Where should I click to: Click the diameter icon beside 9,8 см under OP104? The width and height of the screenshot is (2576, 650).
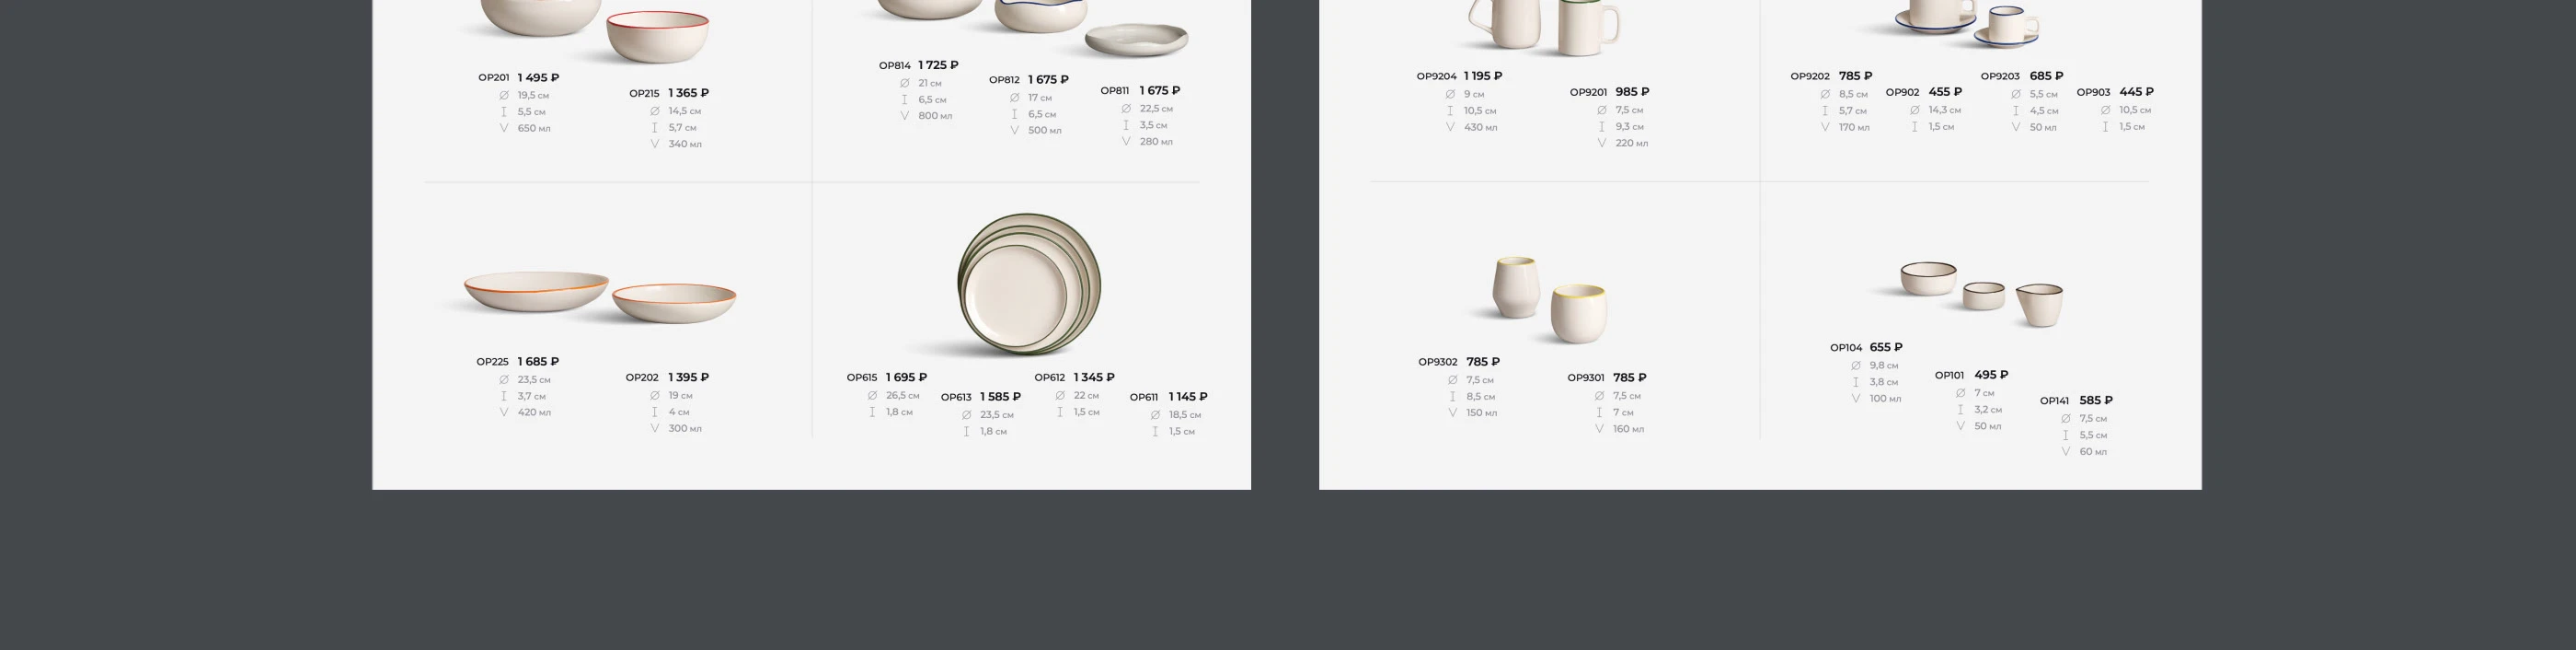1856,366
